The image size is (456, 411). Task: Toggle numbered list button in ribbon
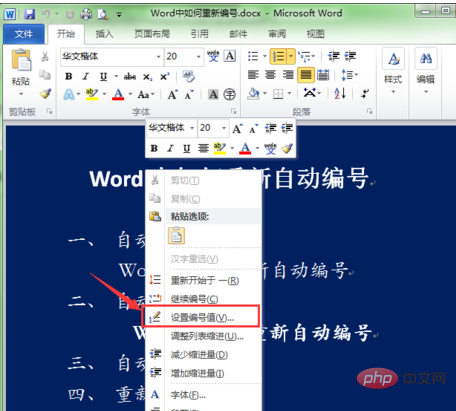278,56
